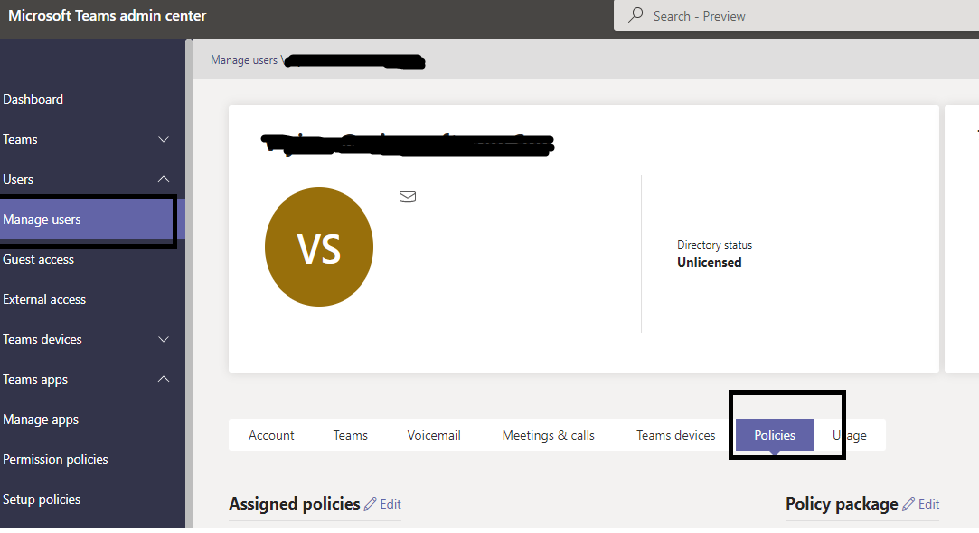Open Guest access settings

[39, 260]
